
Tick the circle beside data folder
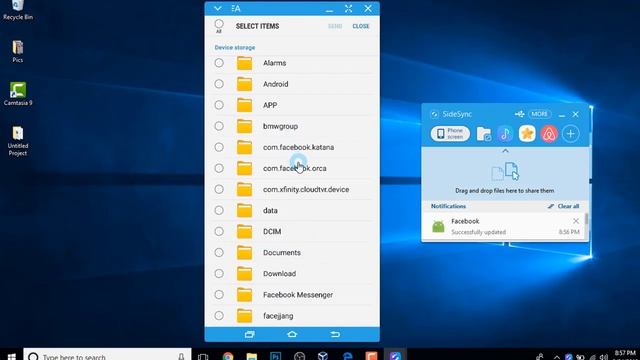219,210
